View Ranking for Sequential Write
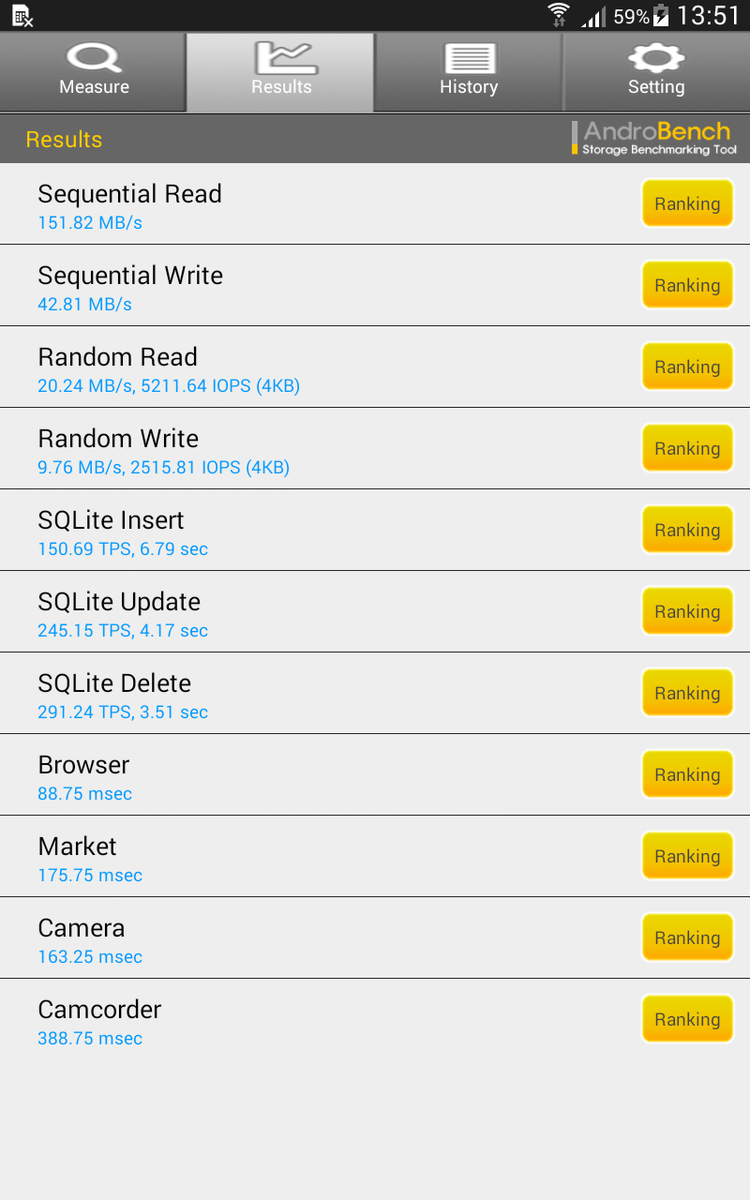This screenshot has width=750, height=1200. tap(687, 286)
